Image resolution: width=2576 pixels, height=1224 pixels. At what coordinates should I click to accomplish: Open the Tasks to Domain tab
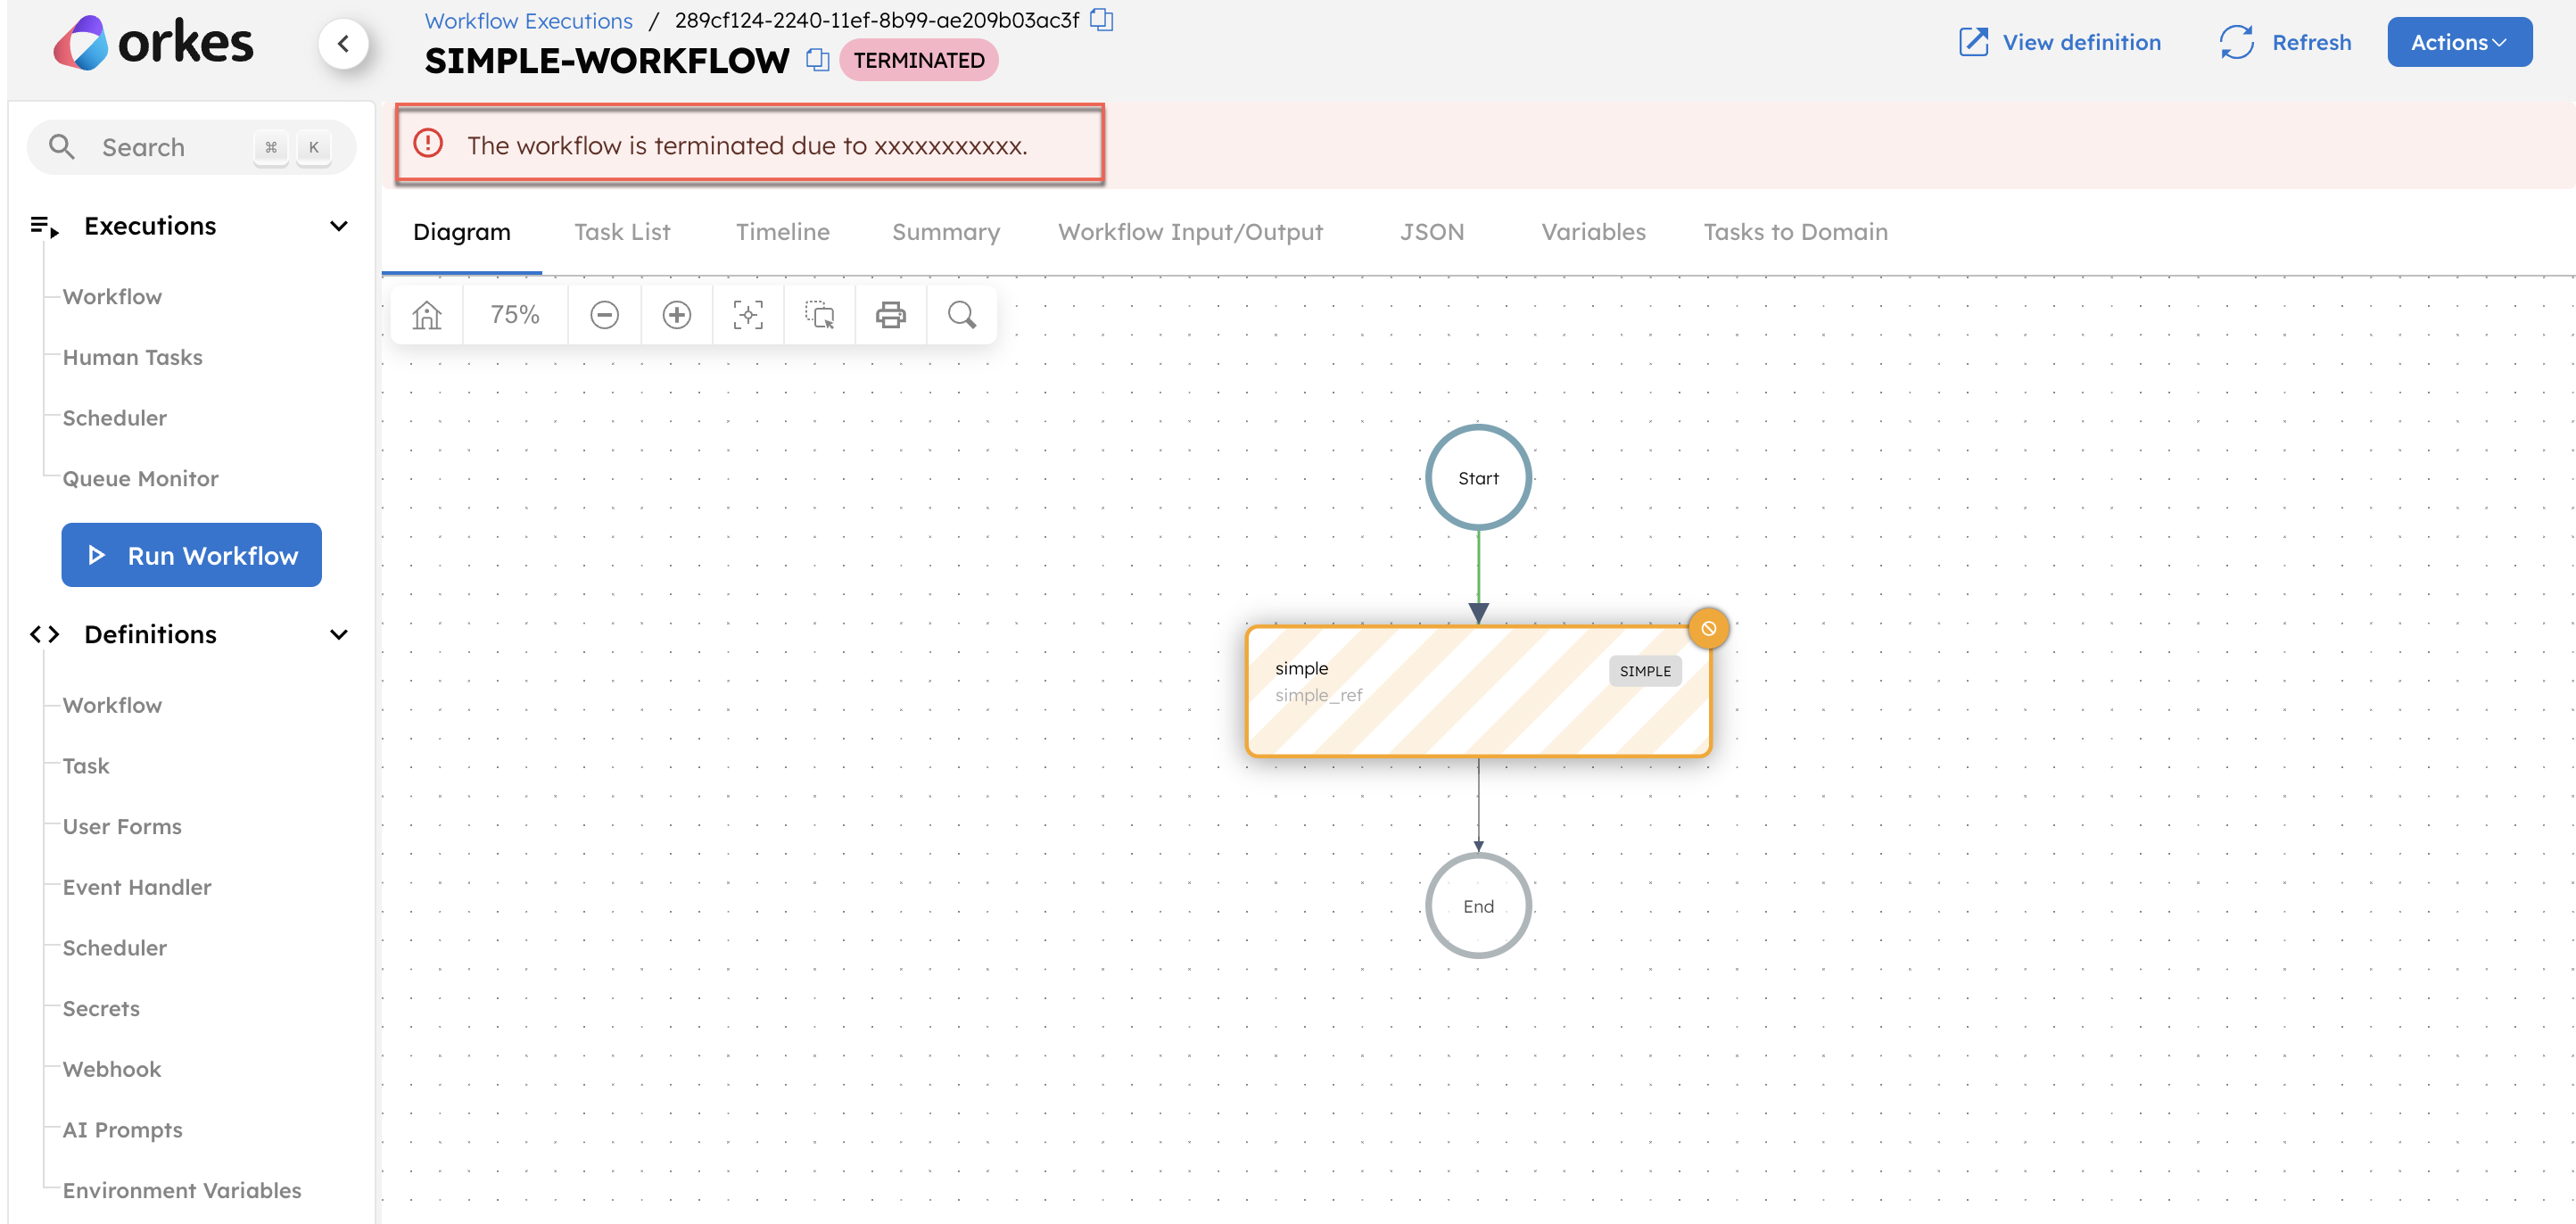click(x=1795, y=232)
